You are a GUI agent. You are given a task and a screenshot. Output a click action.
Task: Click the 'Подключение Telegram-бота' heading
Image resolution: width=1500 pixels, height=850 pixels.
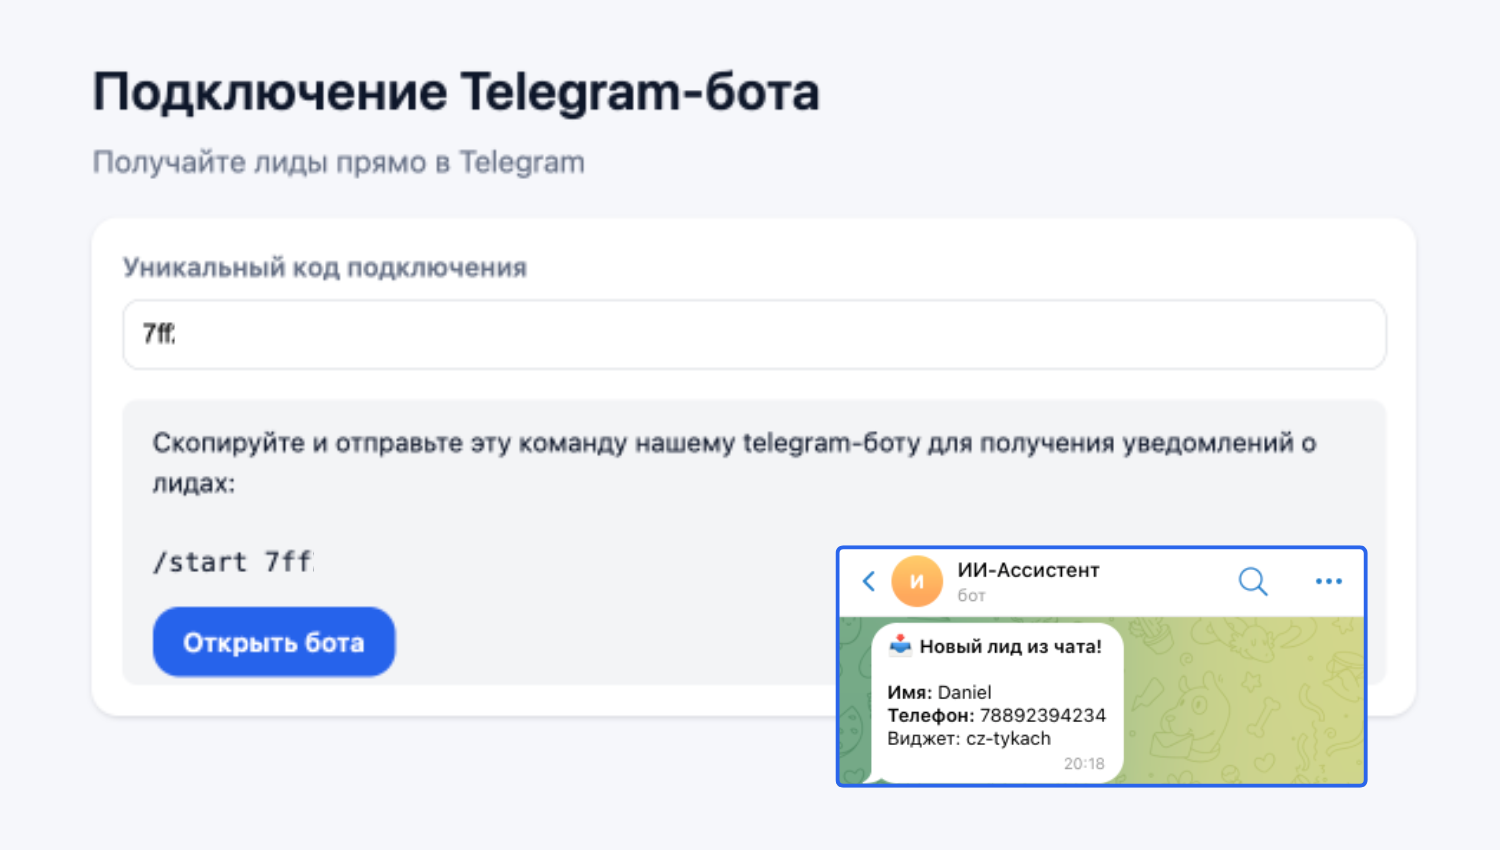pyautogui.click(x=456, y=92)
